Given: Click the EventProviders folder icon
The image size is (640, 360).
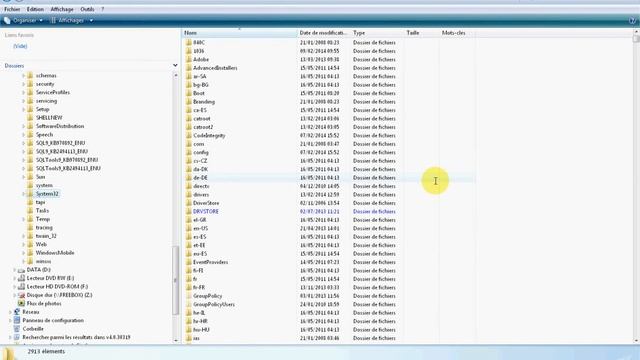Looking at the screenshot, I should pyautogui.click(x=188, y=262).
